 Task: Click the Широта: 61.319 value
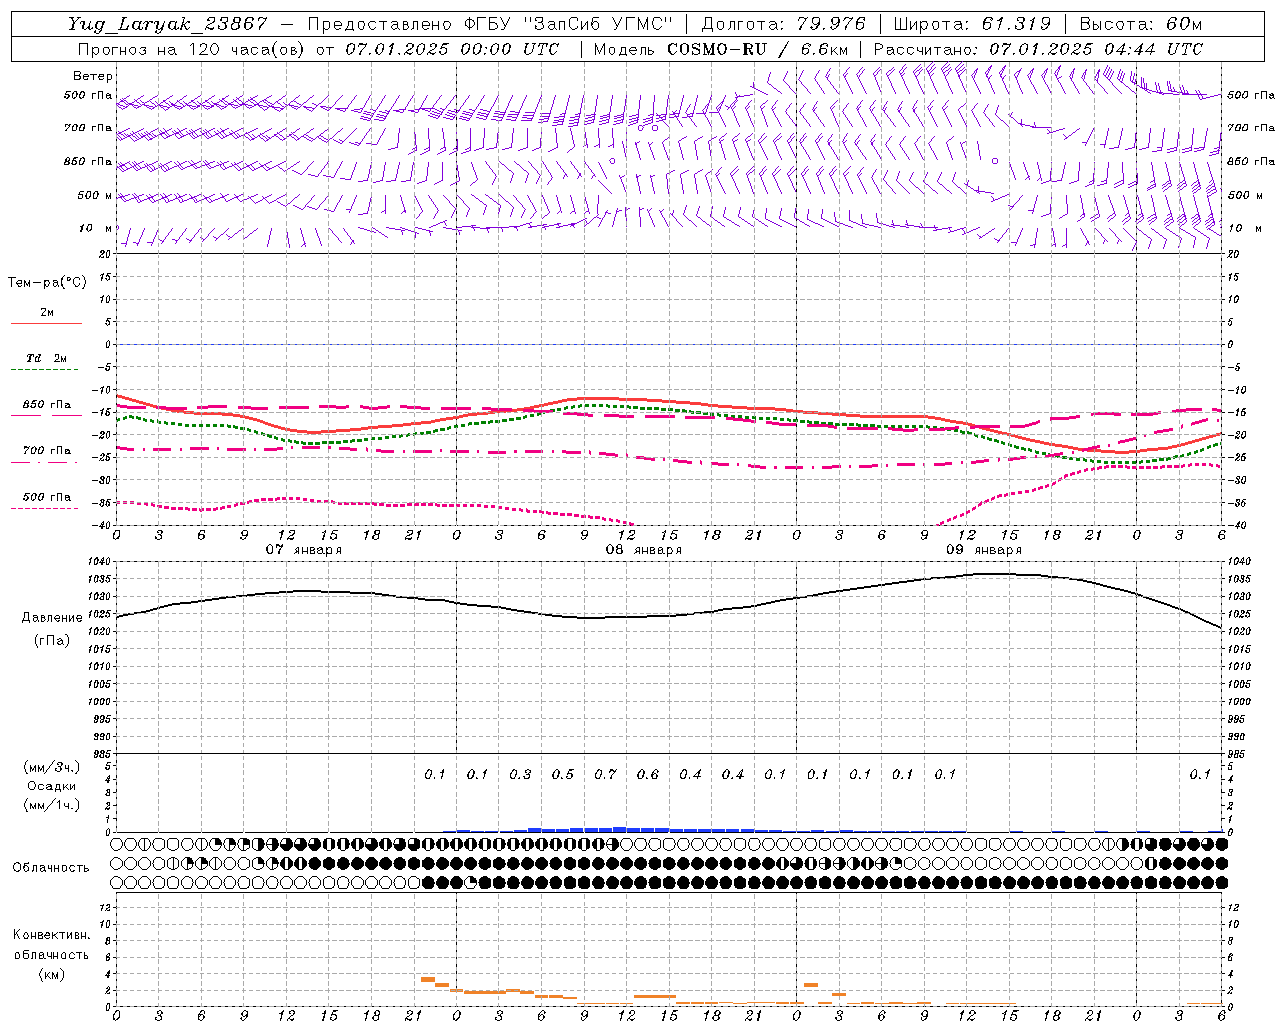click(x=972, y=24)
